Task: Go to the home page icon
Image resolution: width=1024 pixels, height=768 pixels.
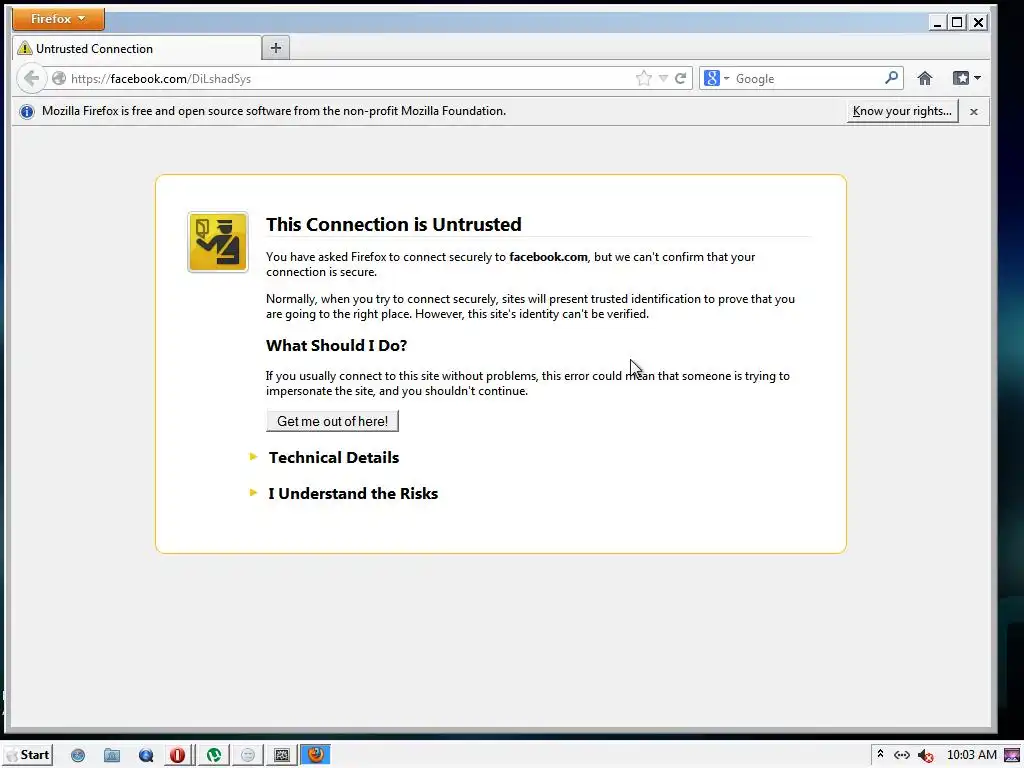Action: point(925,78)
